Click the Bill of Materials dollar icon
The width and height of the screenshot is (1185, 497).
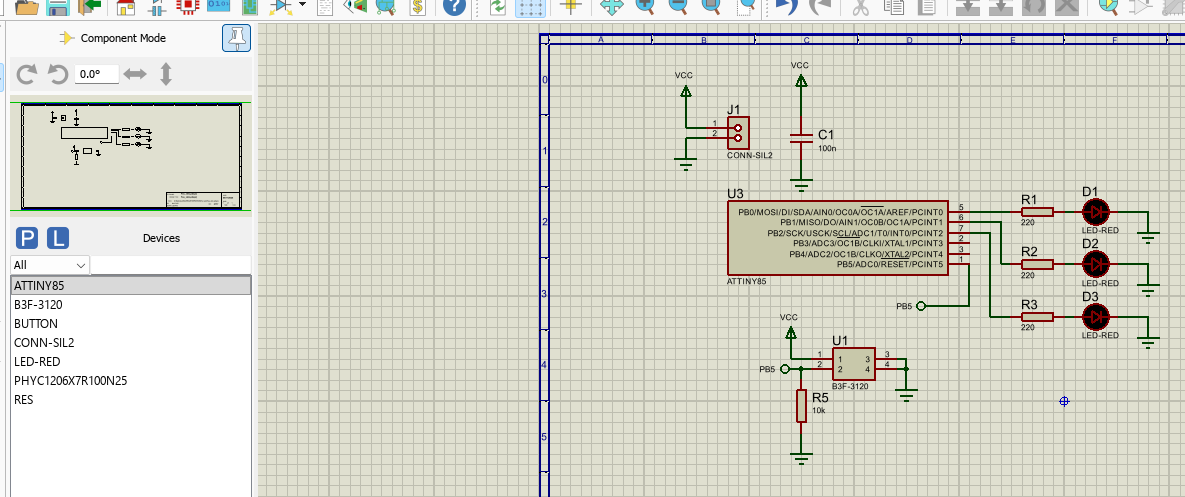418,7
